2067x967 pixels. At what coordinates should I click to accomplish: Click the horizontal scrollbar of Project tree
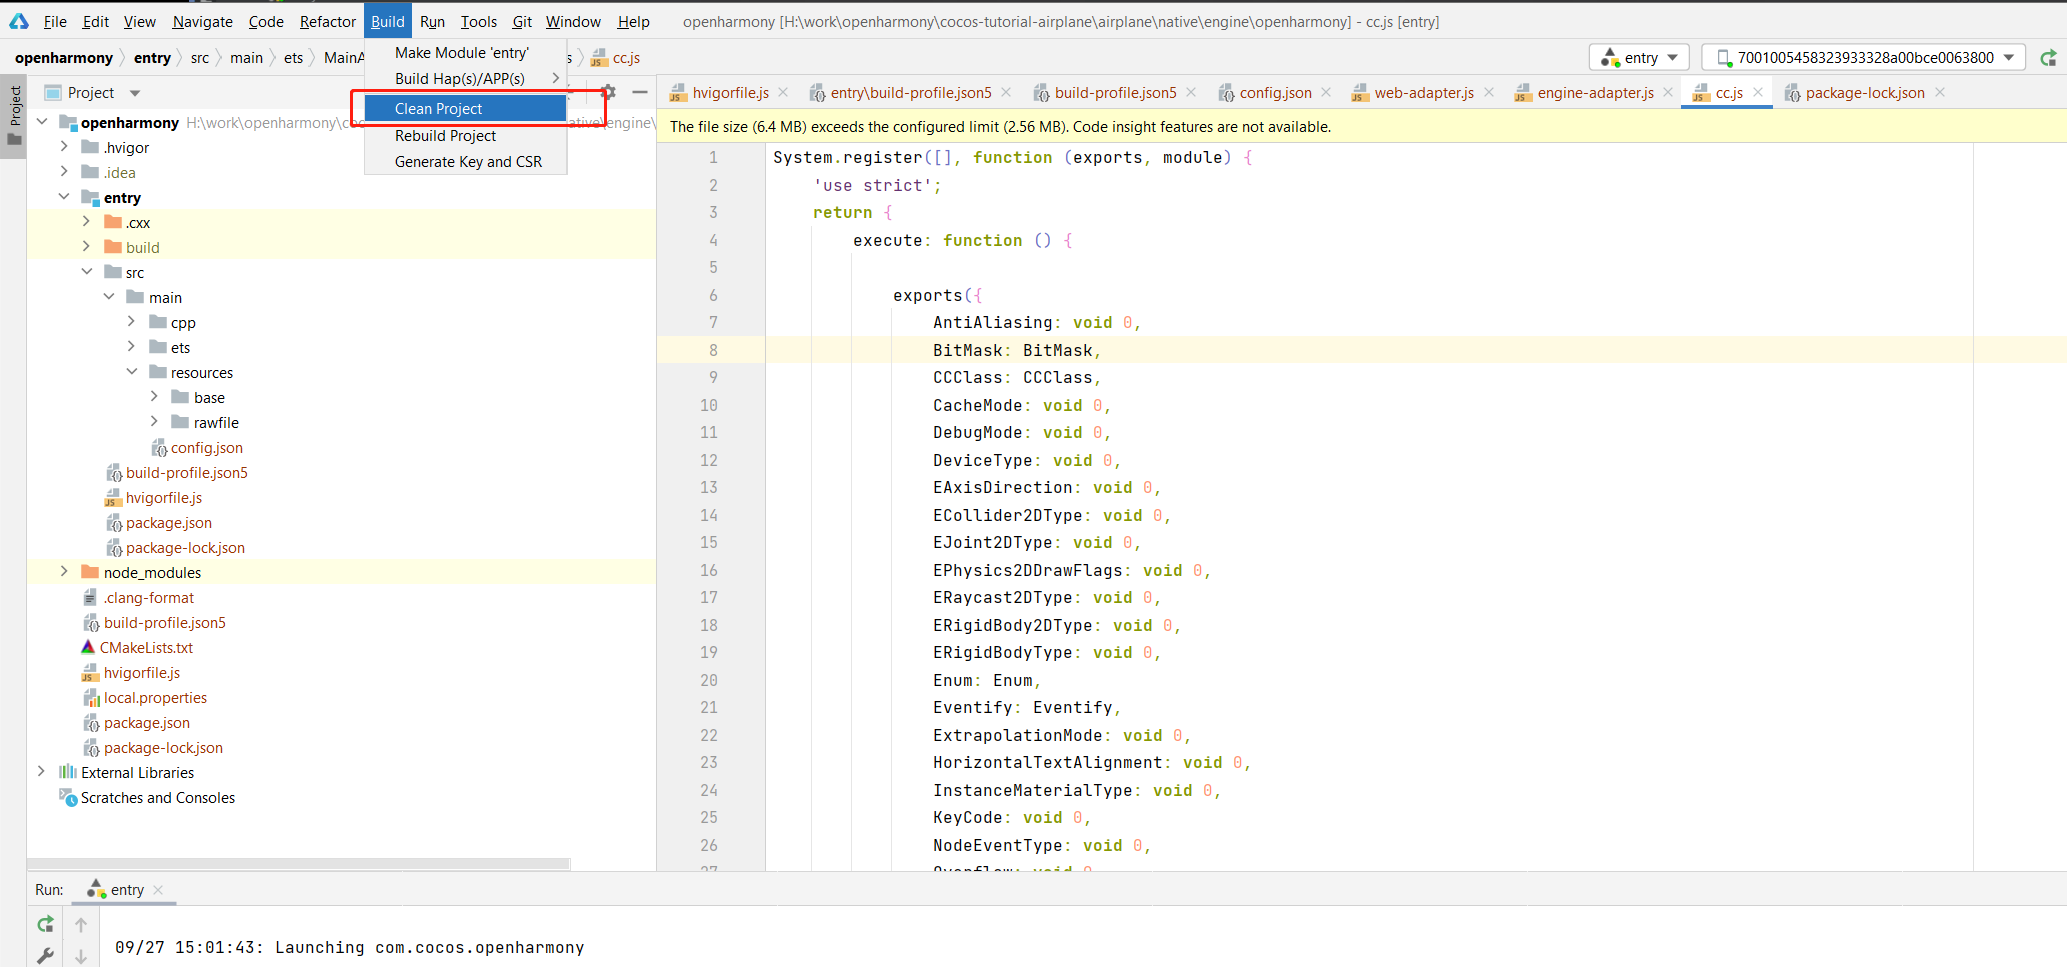pyautogui.click(x=298, y=864)
